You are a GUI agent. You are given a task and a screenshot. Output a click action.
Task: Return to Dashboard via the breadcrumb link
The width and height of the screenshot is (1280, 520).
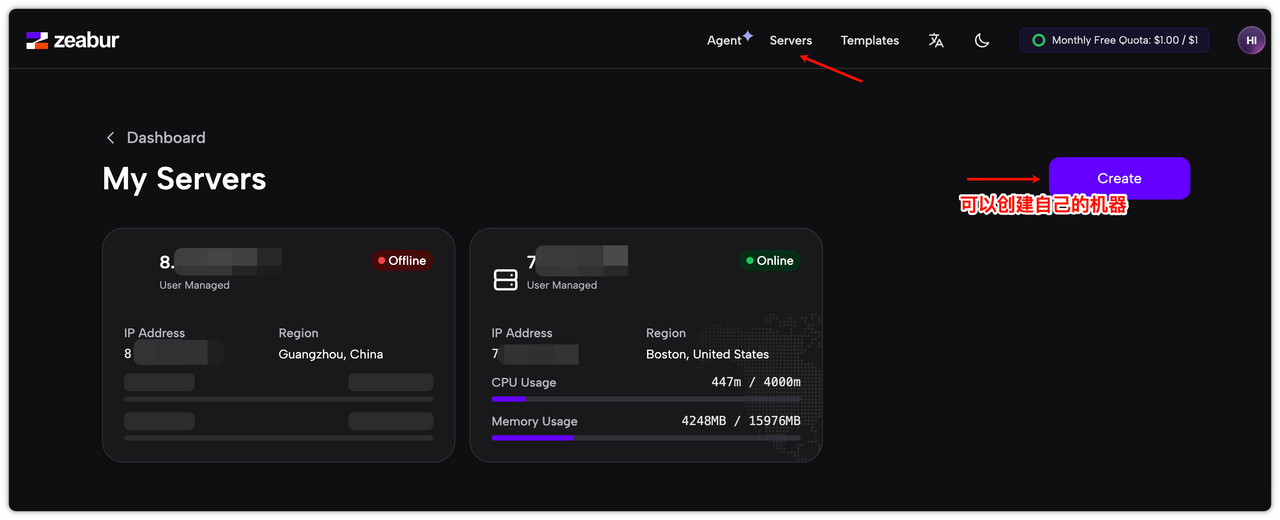tap(166, 138)
